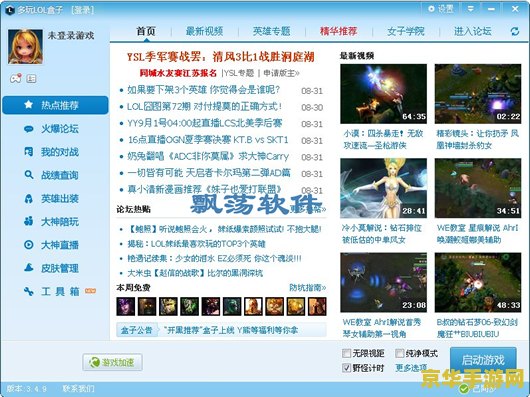Play the video thumbnail with duration 23:08

(383, 282)
